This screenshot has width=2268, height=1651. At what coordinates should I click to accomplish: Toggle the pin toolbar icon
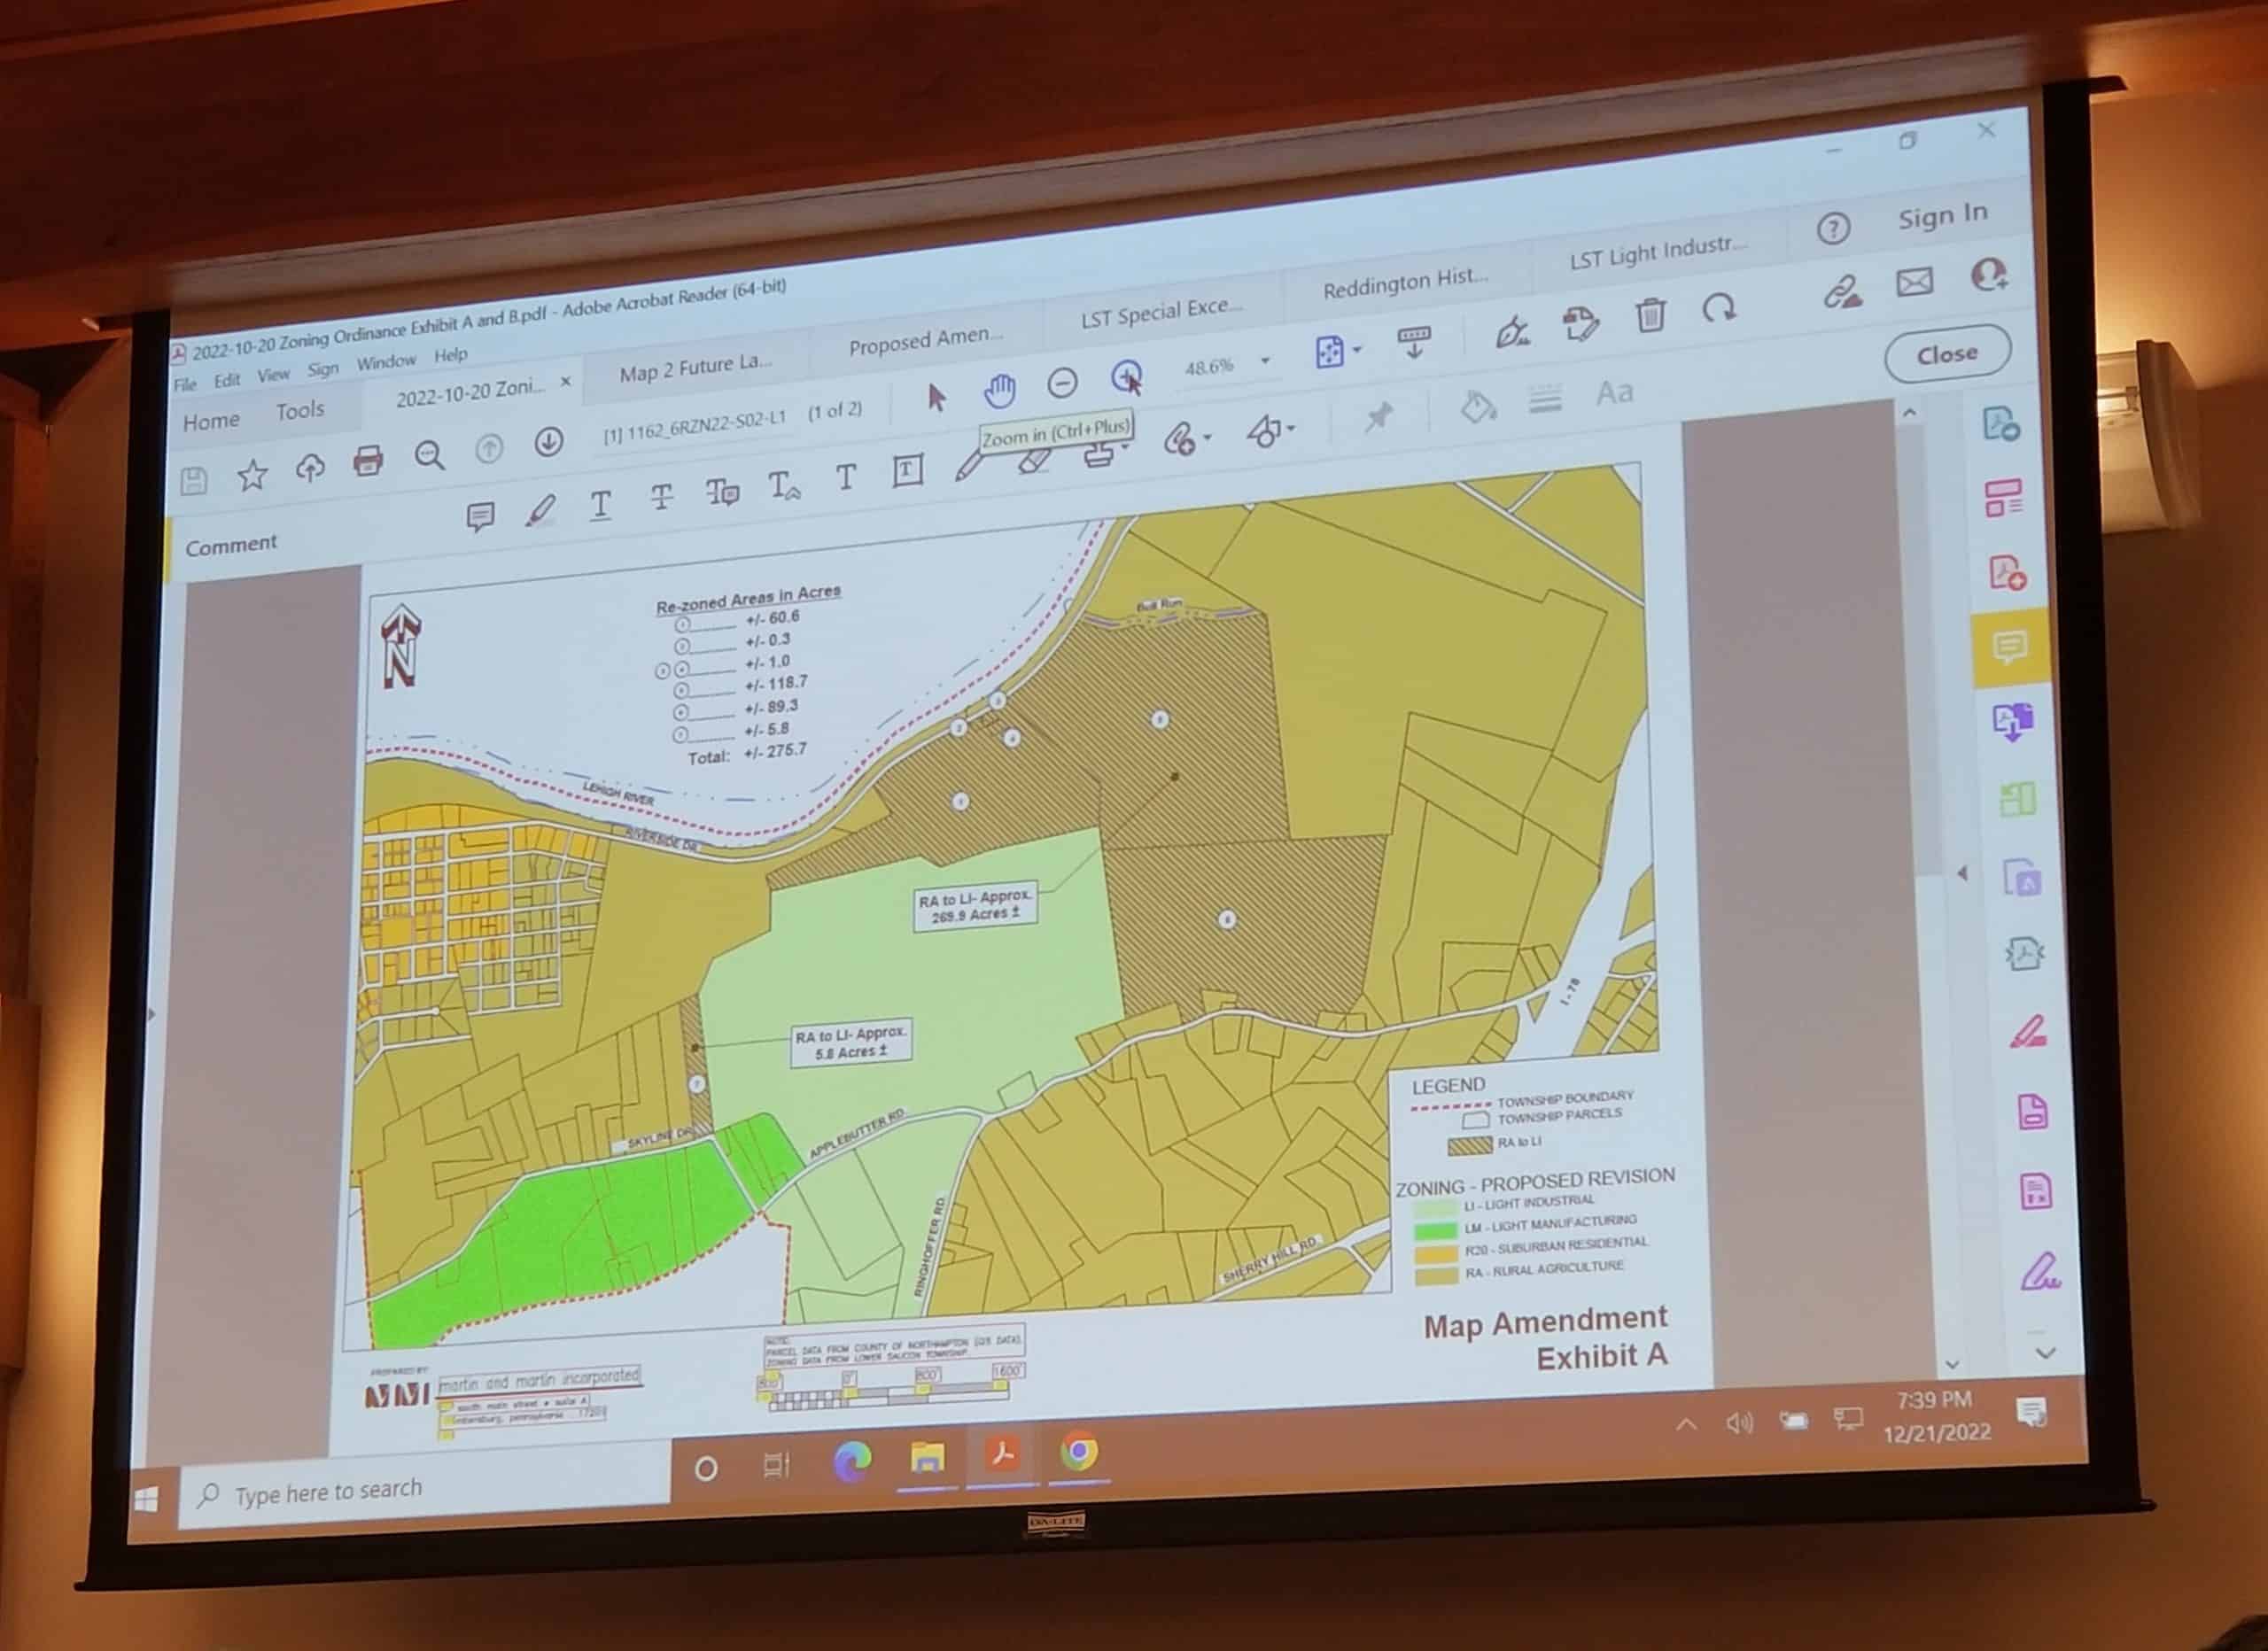1379,416
